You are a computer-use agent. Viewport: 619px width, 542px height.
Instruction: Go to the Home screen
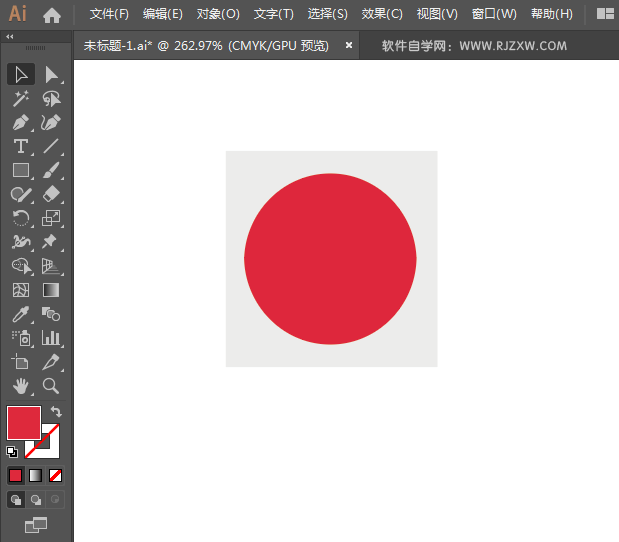(x=52, y=14)
